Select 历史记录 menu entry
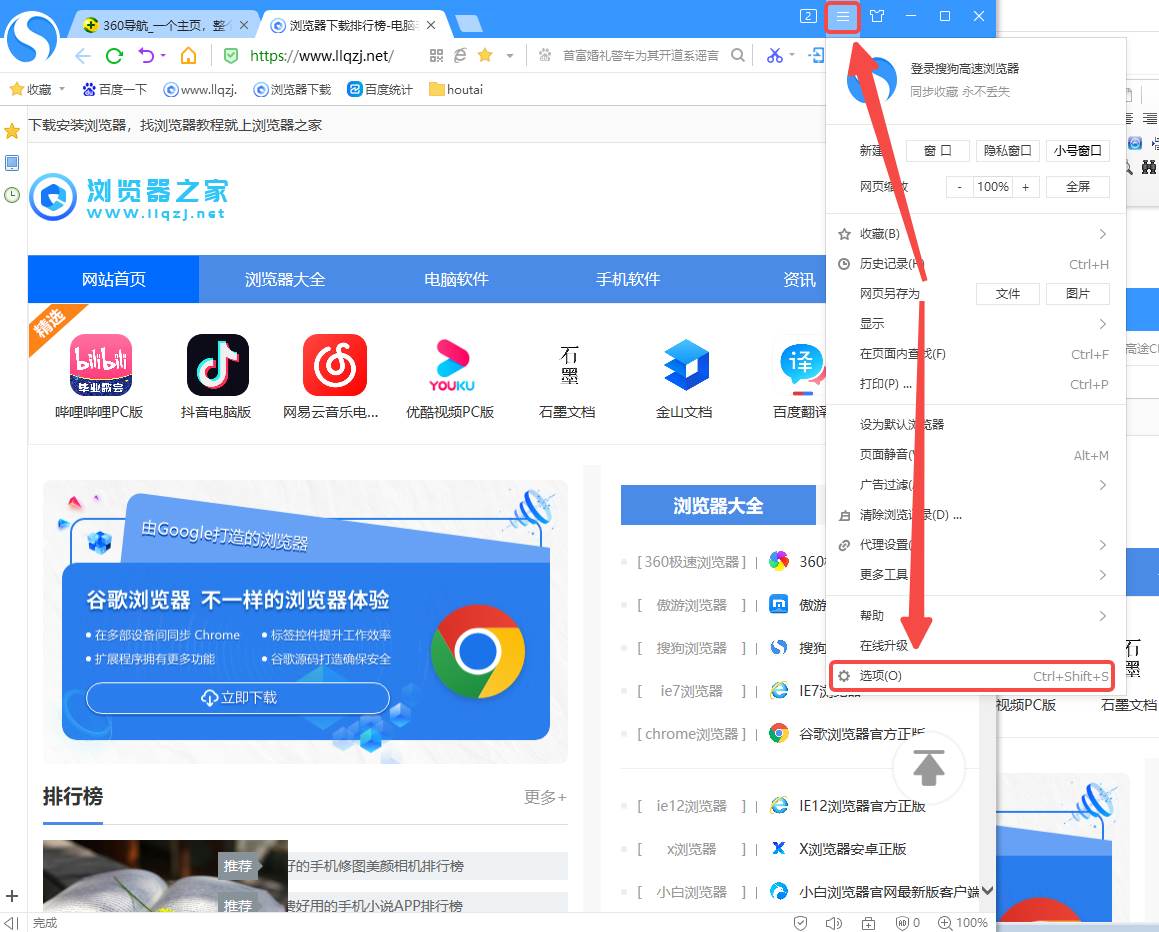 [x=976, y=264]
